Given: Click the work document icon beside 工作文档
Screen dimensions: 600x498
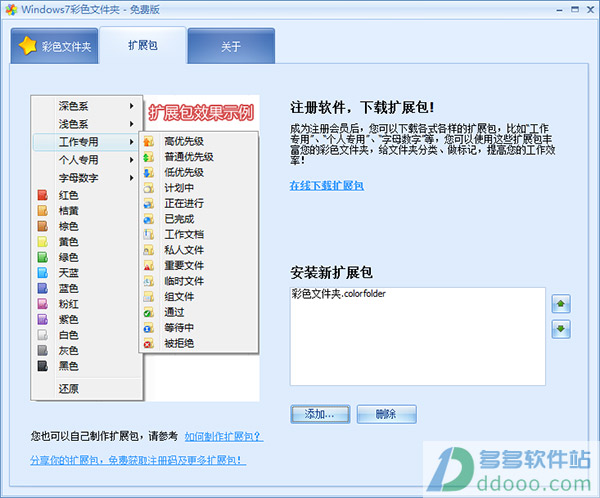Looking at the screenshot, I should tap(148, 234).
